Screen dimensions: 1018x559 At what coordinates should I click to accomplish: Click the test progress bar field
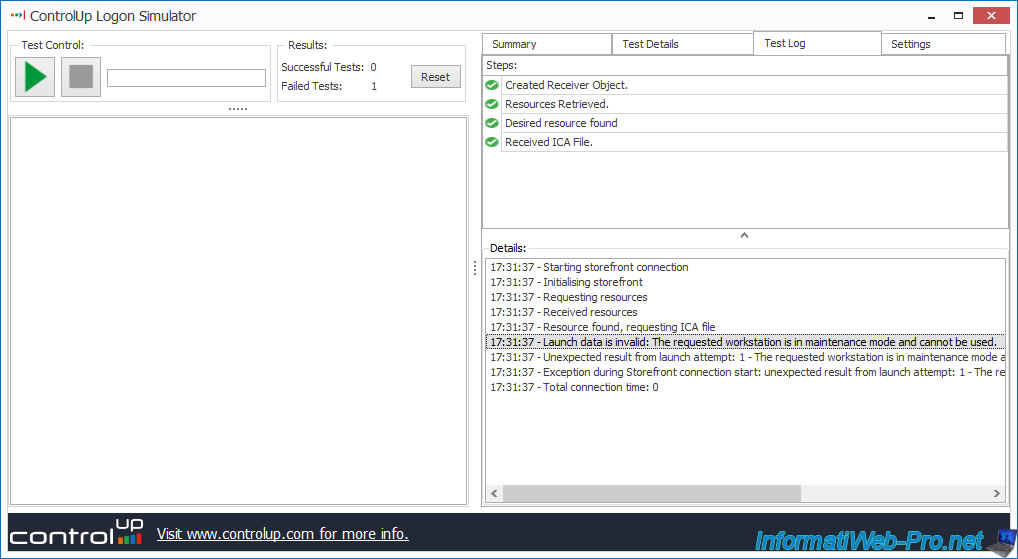pos(186,77)
